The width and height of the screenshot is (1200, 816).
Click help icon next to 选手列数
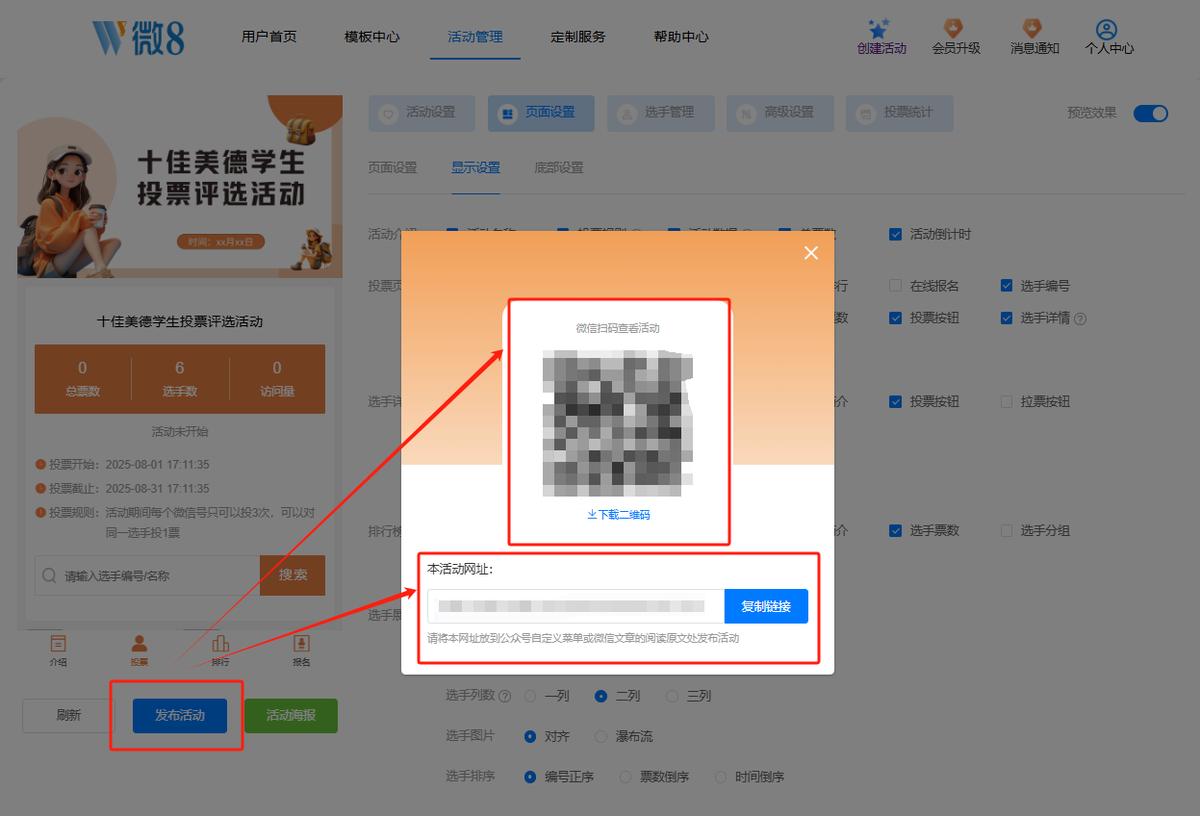click(504, 696)
